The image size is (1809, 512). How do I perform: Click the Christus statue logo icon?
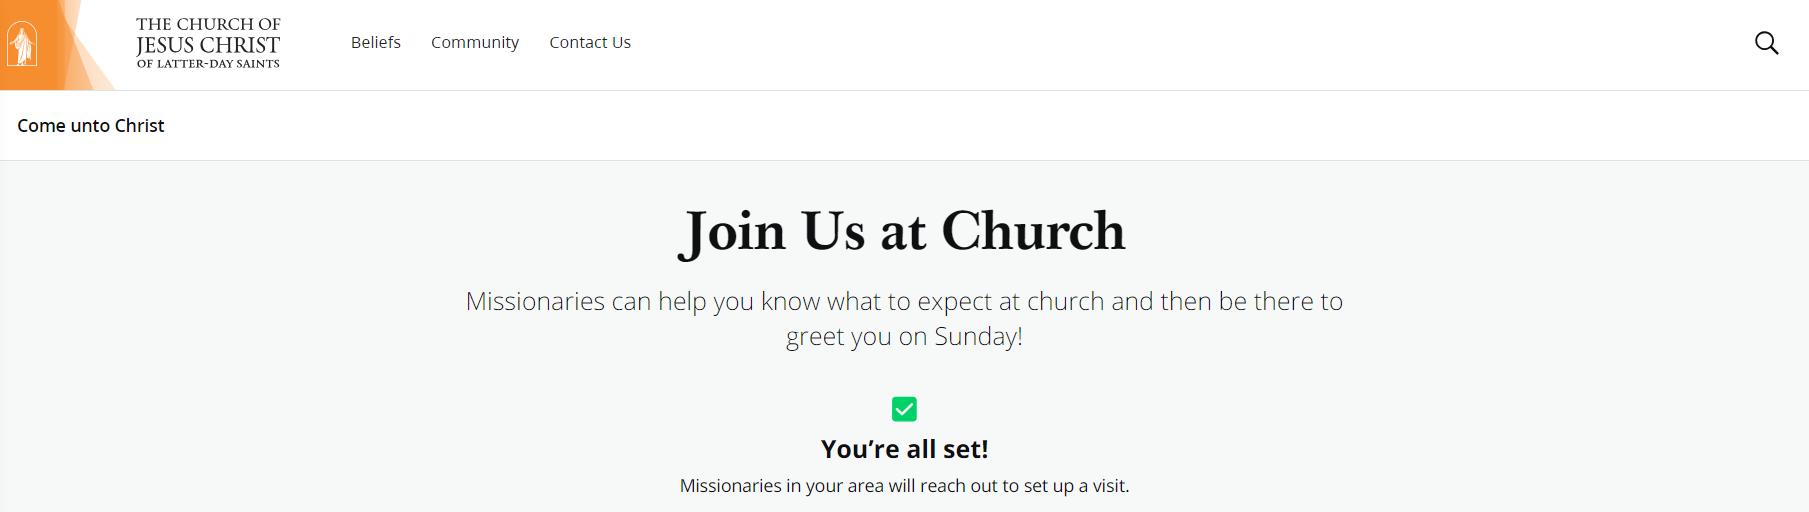tap(22, 44)
